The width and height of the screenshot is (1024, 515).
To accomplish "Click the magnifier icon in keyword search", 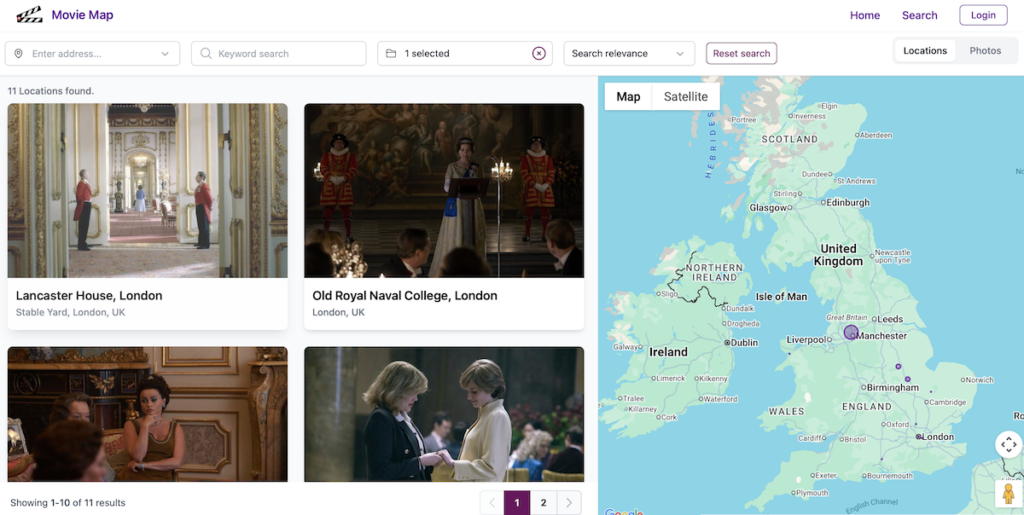I will 206,54.
